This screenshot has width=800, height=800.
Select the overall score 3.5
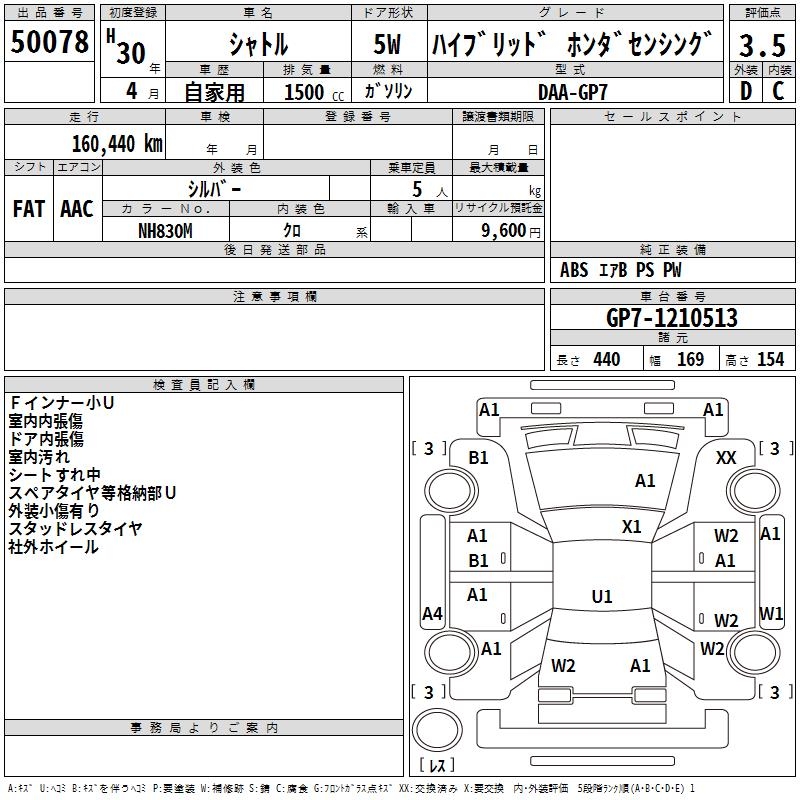tap(762, 45)
